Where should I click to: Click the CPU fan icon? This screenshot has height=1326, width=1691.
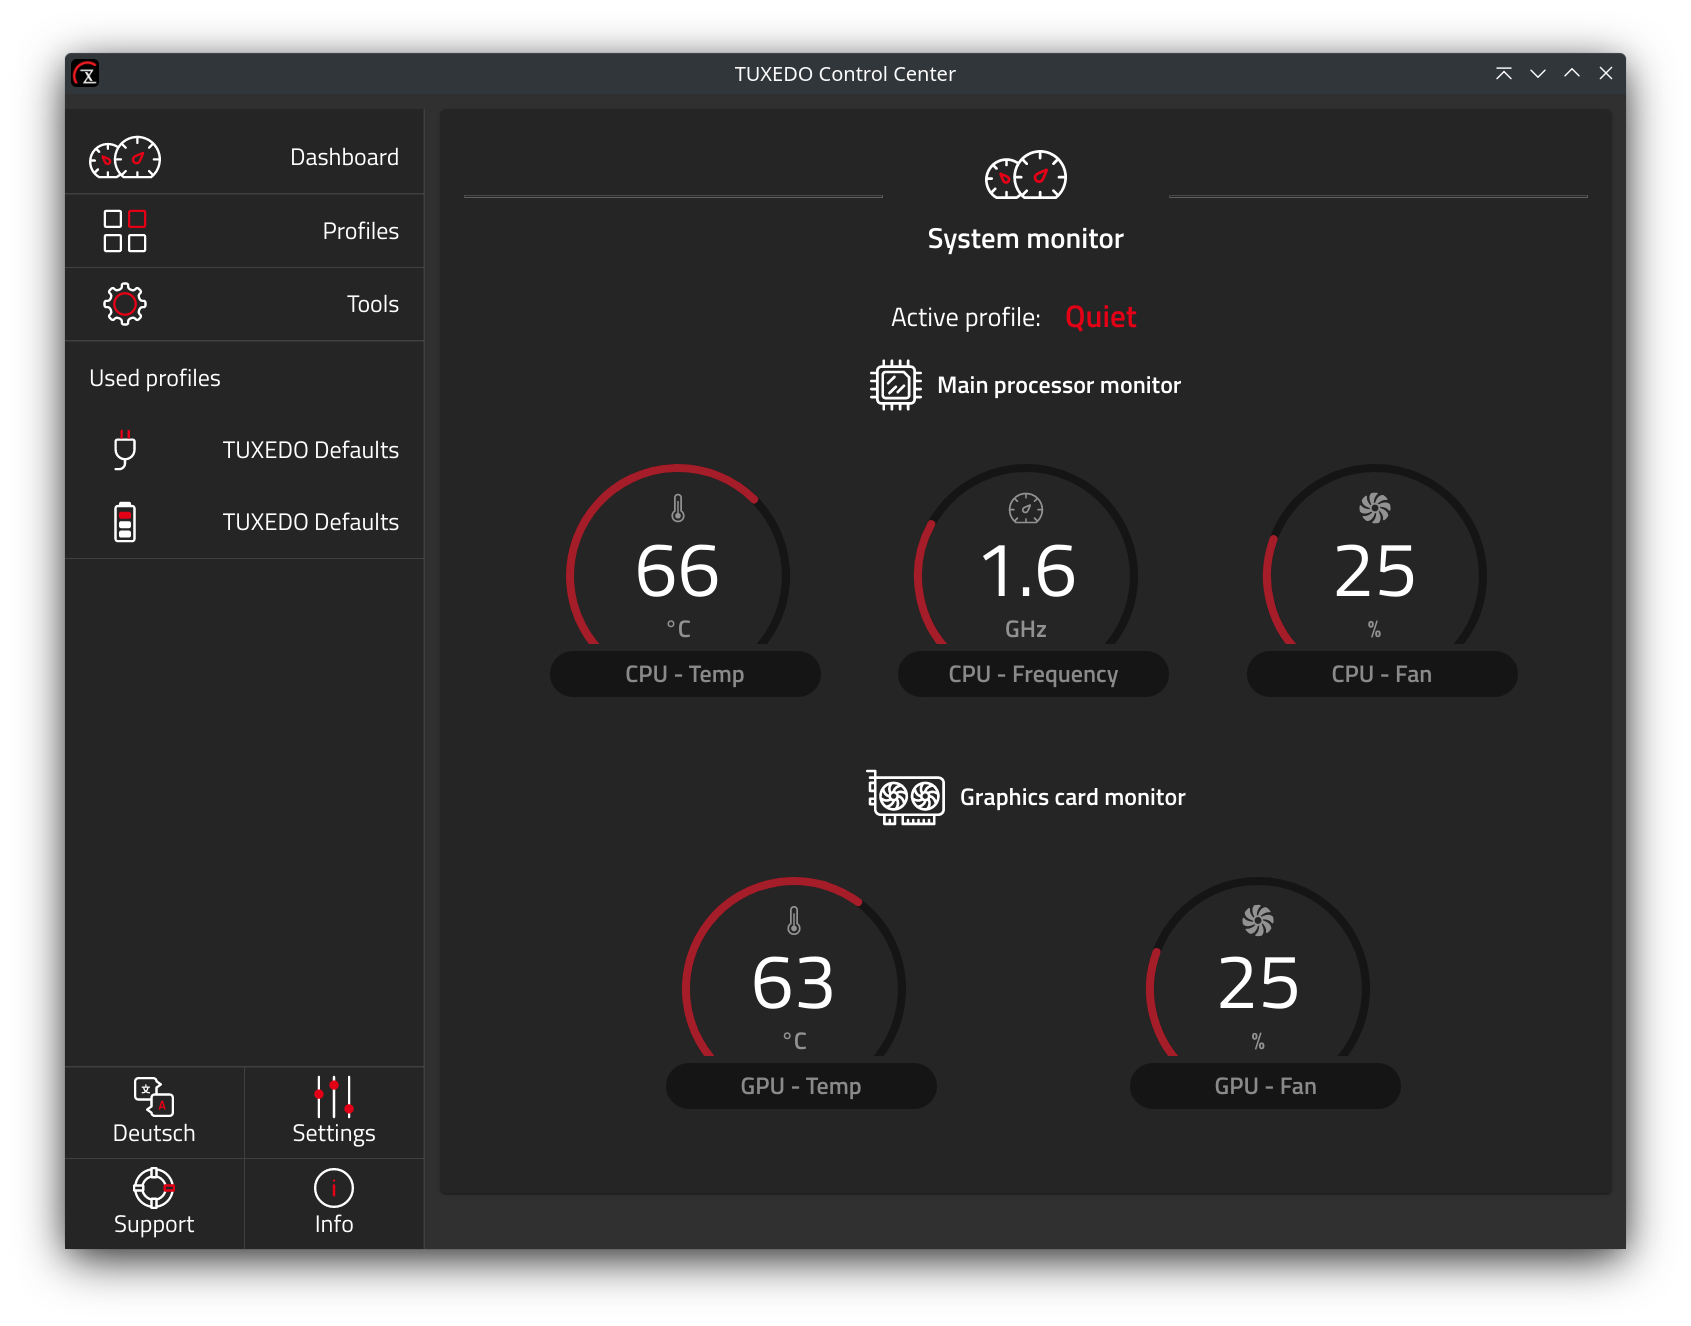click(x=1375, y=508)
